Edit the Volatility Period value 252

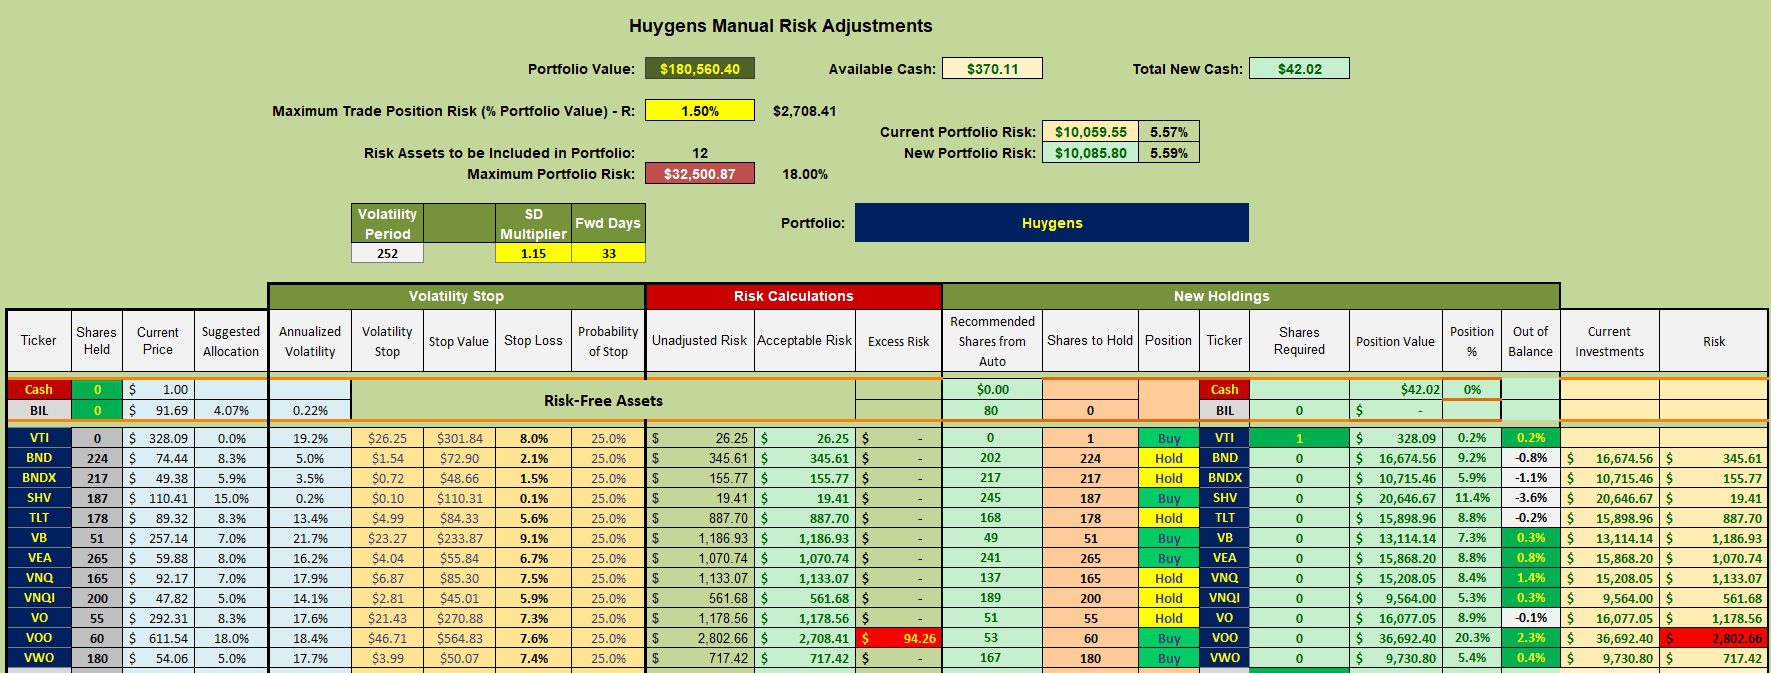[x=387, y=254]
